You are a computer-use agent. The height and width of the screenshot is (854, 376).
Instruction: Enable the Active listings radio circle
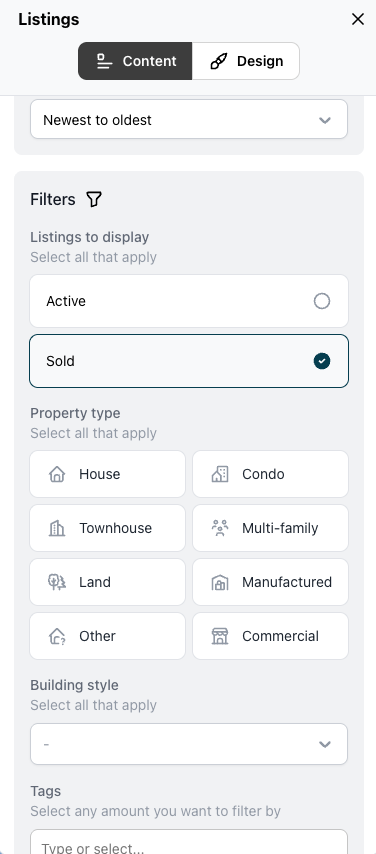(x=322, y=301)
